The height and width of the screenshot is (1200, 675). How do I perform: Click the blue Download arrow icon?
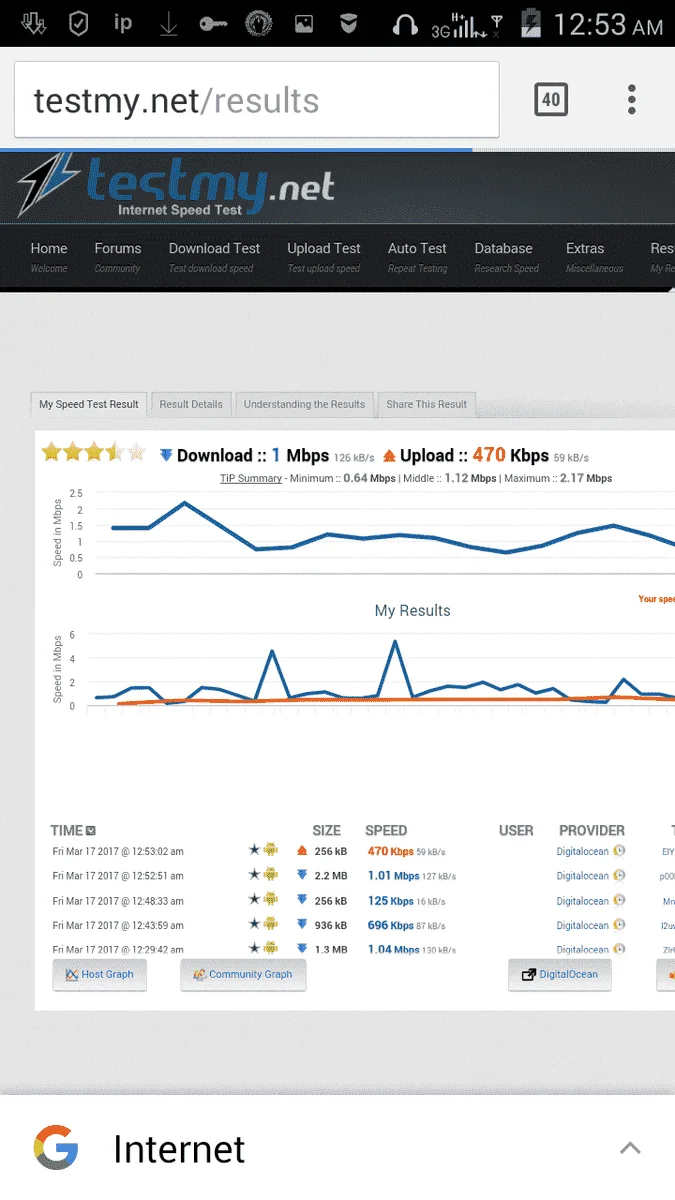166,455
